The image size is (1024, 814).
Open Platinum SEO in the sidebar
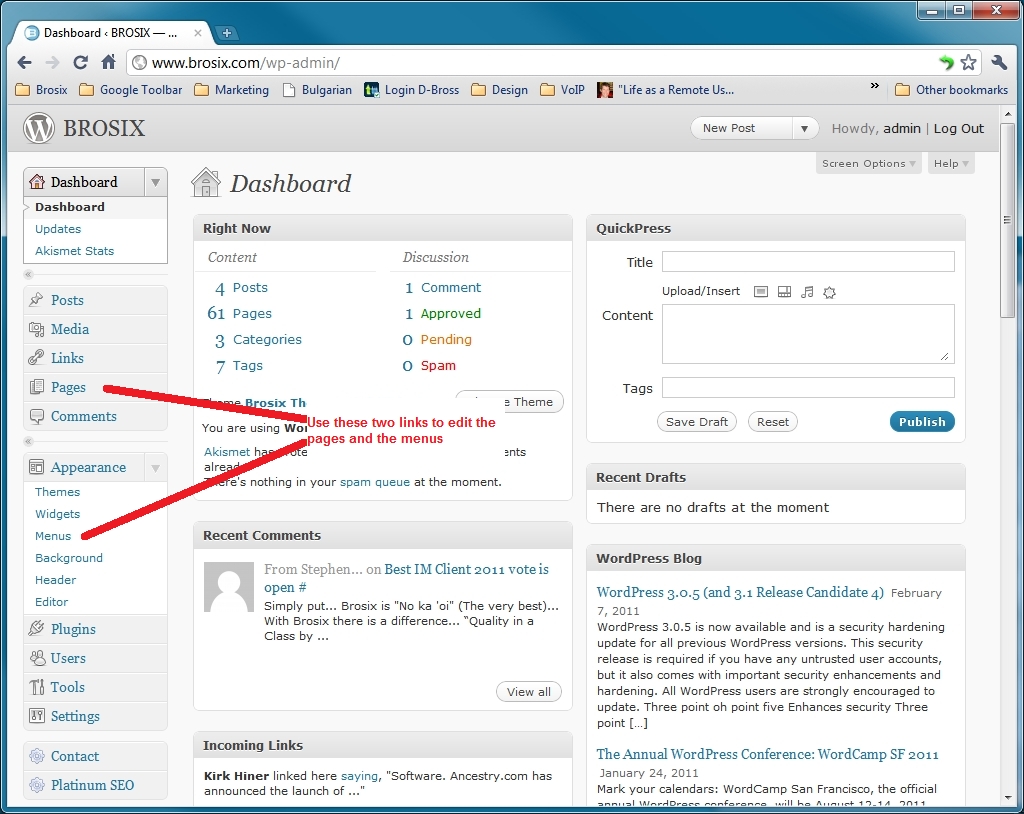(95, 785)
